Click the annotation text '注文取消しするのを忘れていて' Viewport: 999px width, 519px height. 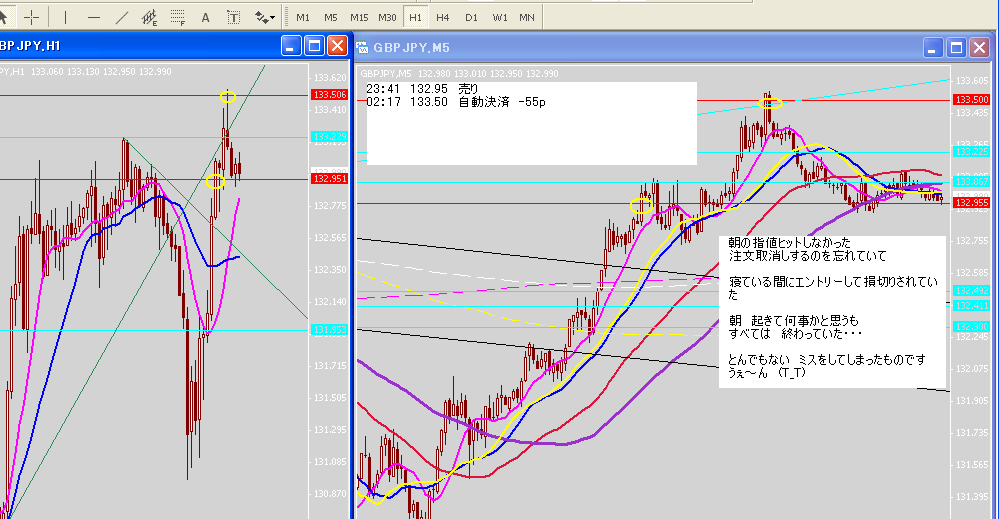click(807, 256)
